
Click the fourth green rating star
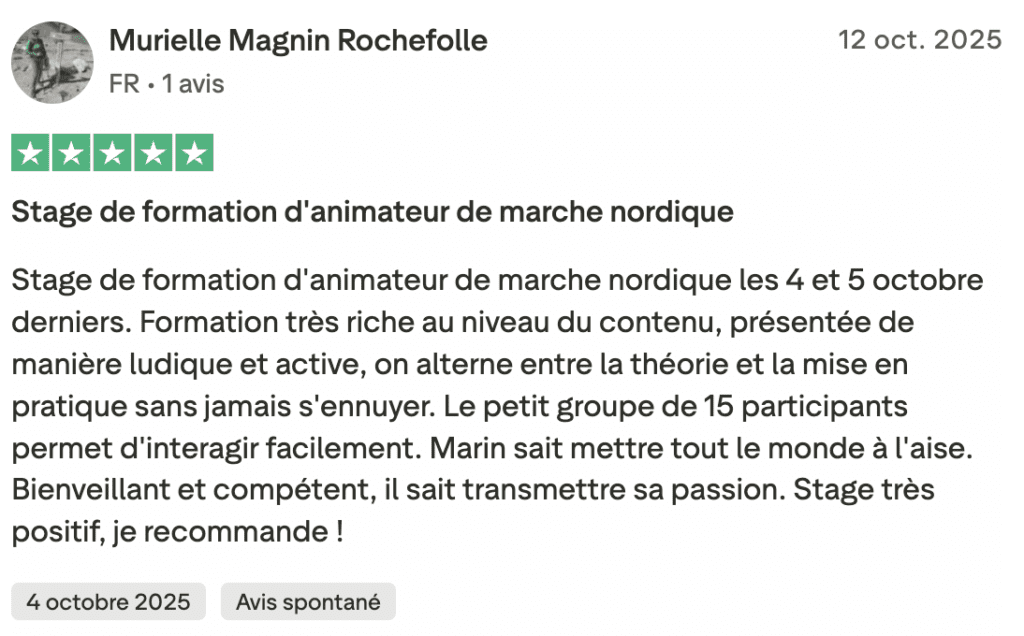[x=153, y=153]
